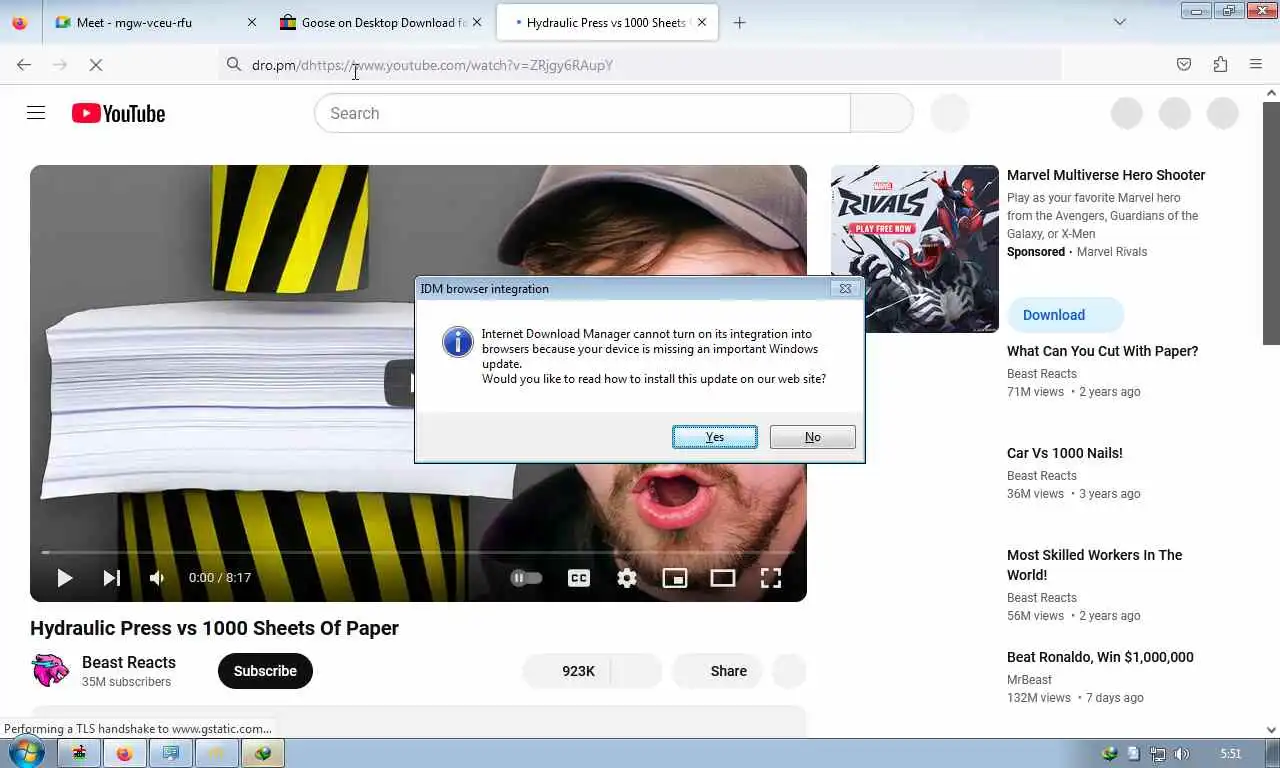Viewport: 1280px width, 768px height.
Task: Open 'Car Vs 1000 Nails!' video
Action: coord(1065,453)
